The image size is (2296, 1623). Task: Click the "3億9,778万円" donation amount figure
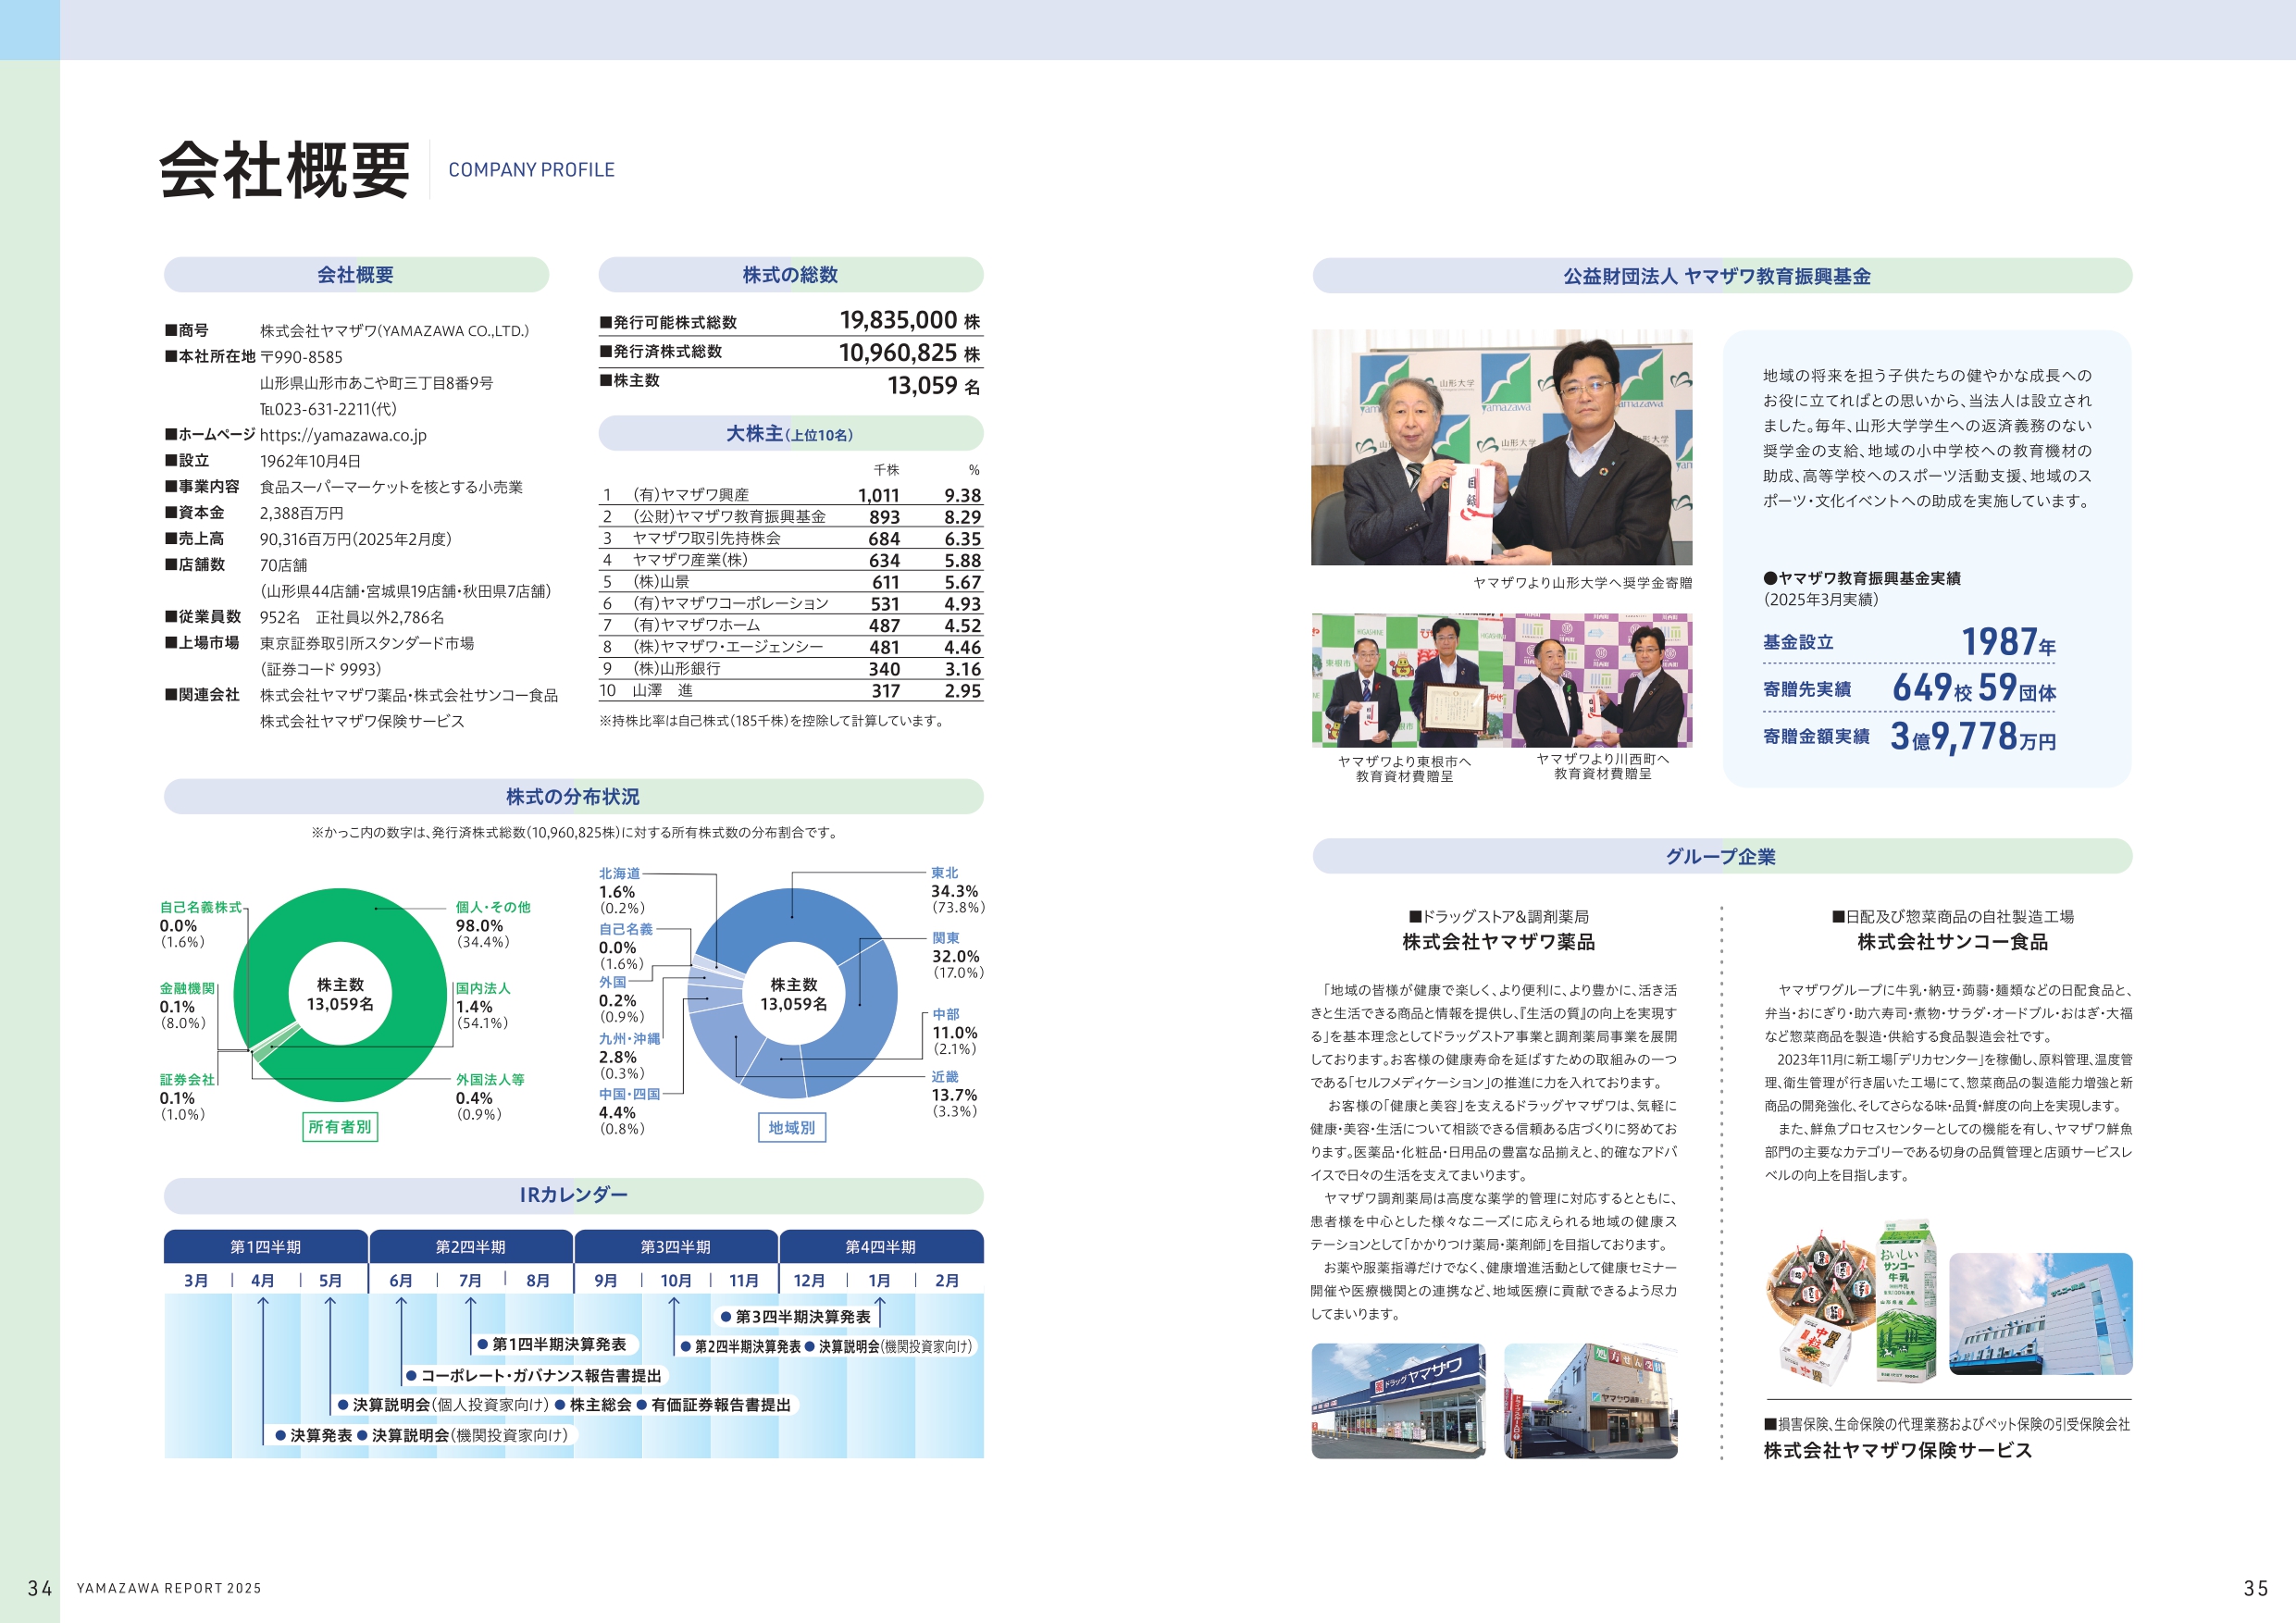[x=1973, y=737]
